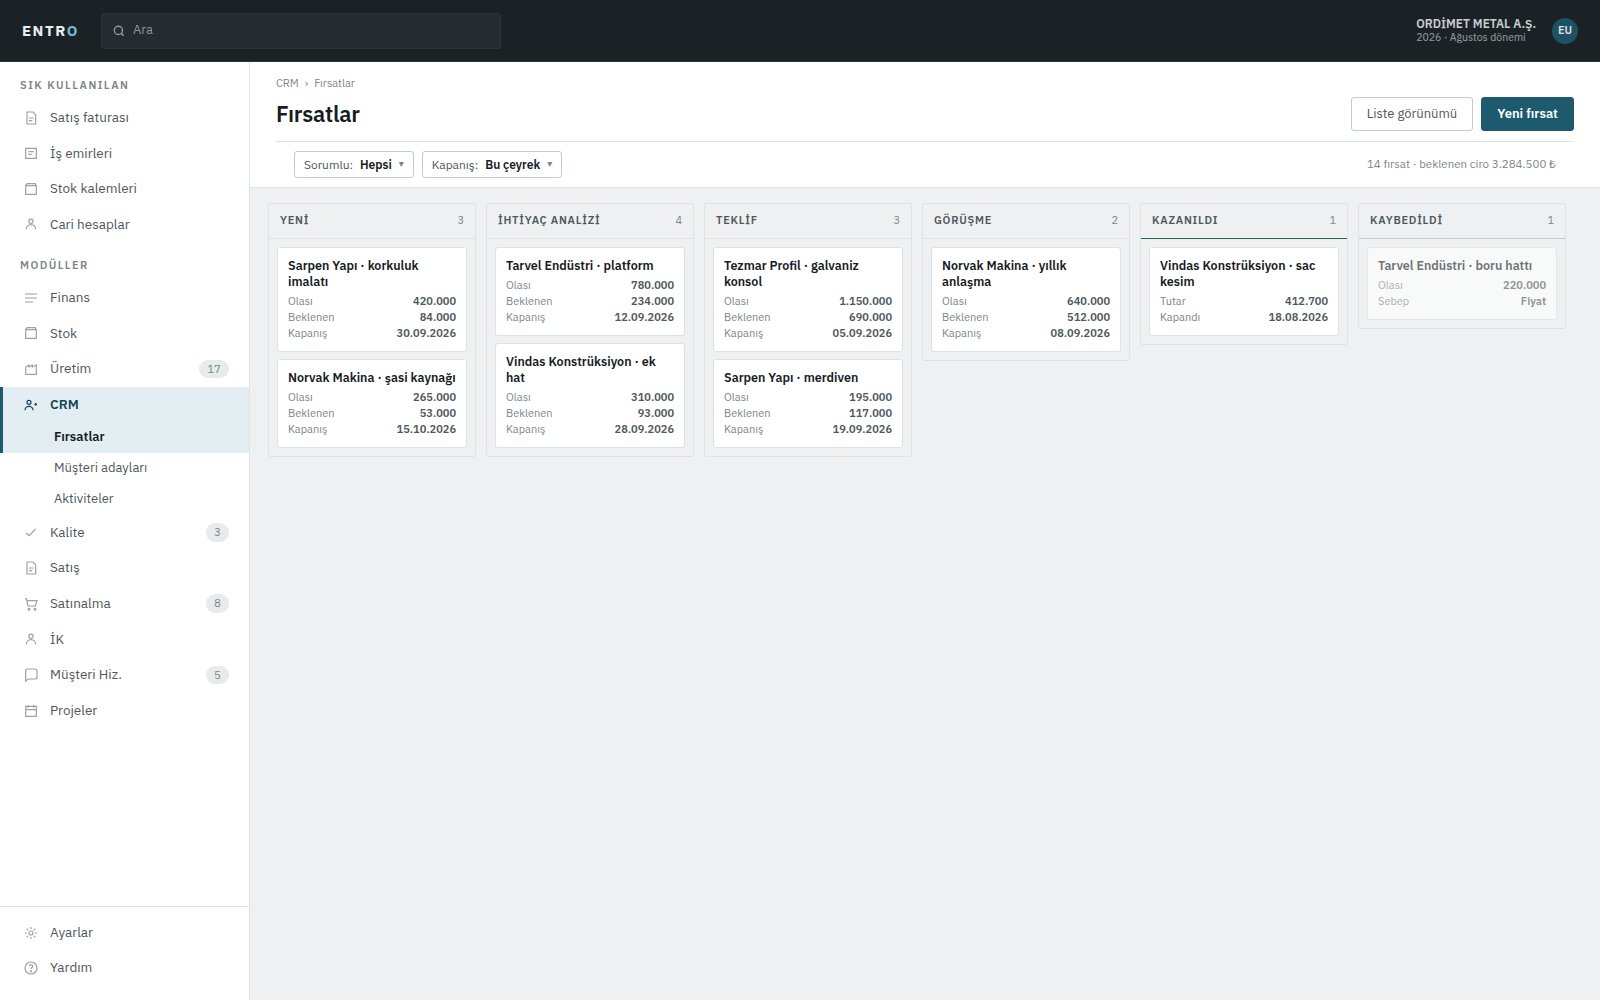Click the CRM breadcrumb link

(x=287, y=83)
